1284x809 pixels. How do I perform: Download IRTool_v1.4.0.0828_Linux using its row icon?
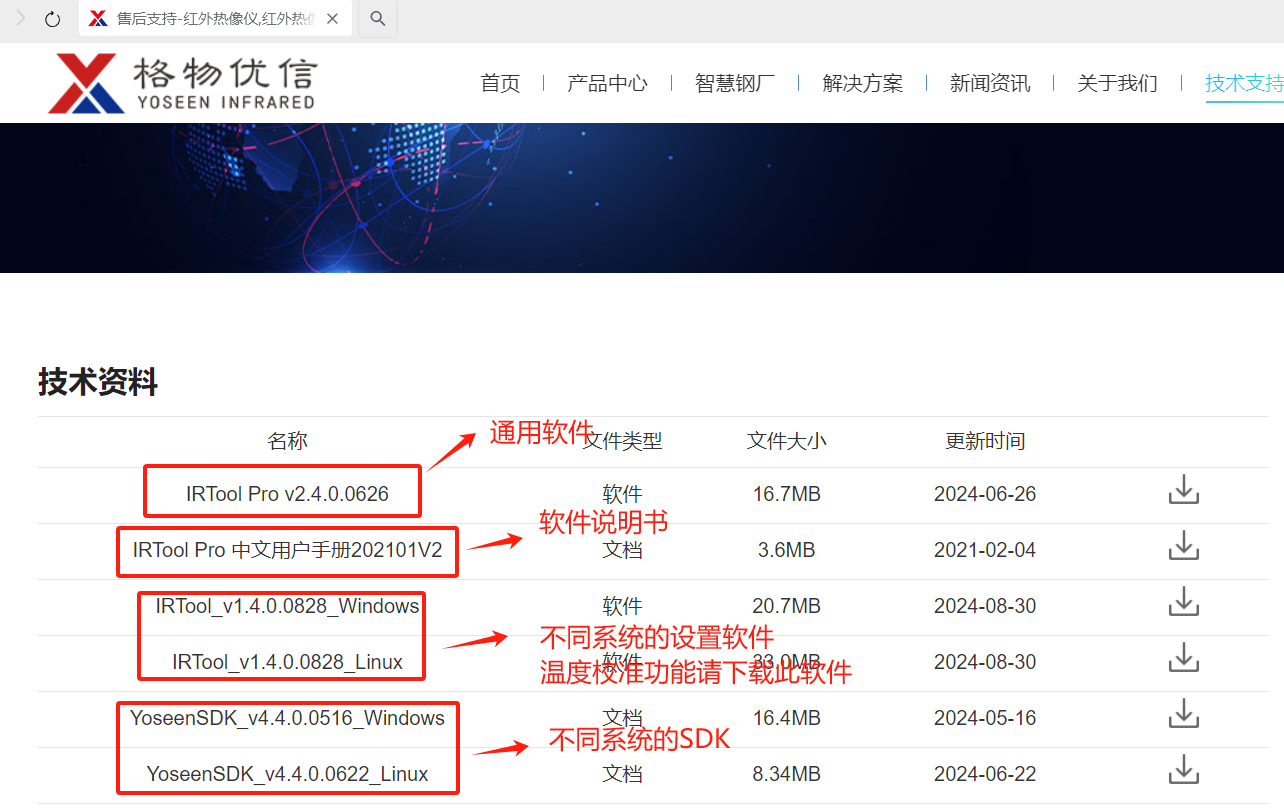pyautogui.click(x=1183, y=658)
